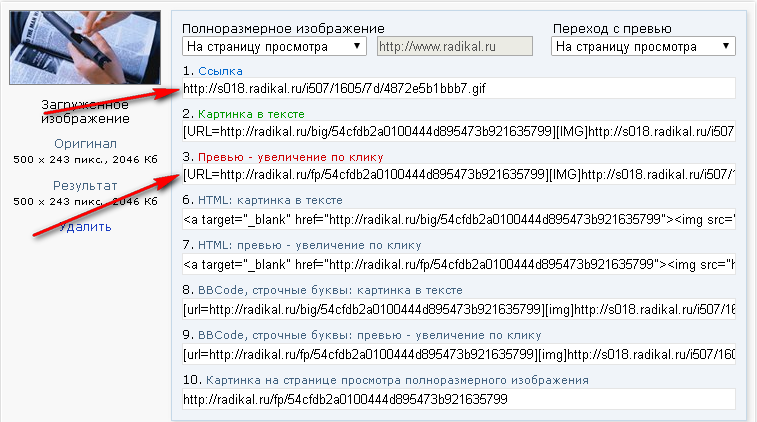Select the item 10 view page URL field
This screenshot has height=422, width=757.
459,399
